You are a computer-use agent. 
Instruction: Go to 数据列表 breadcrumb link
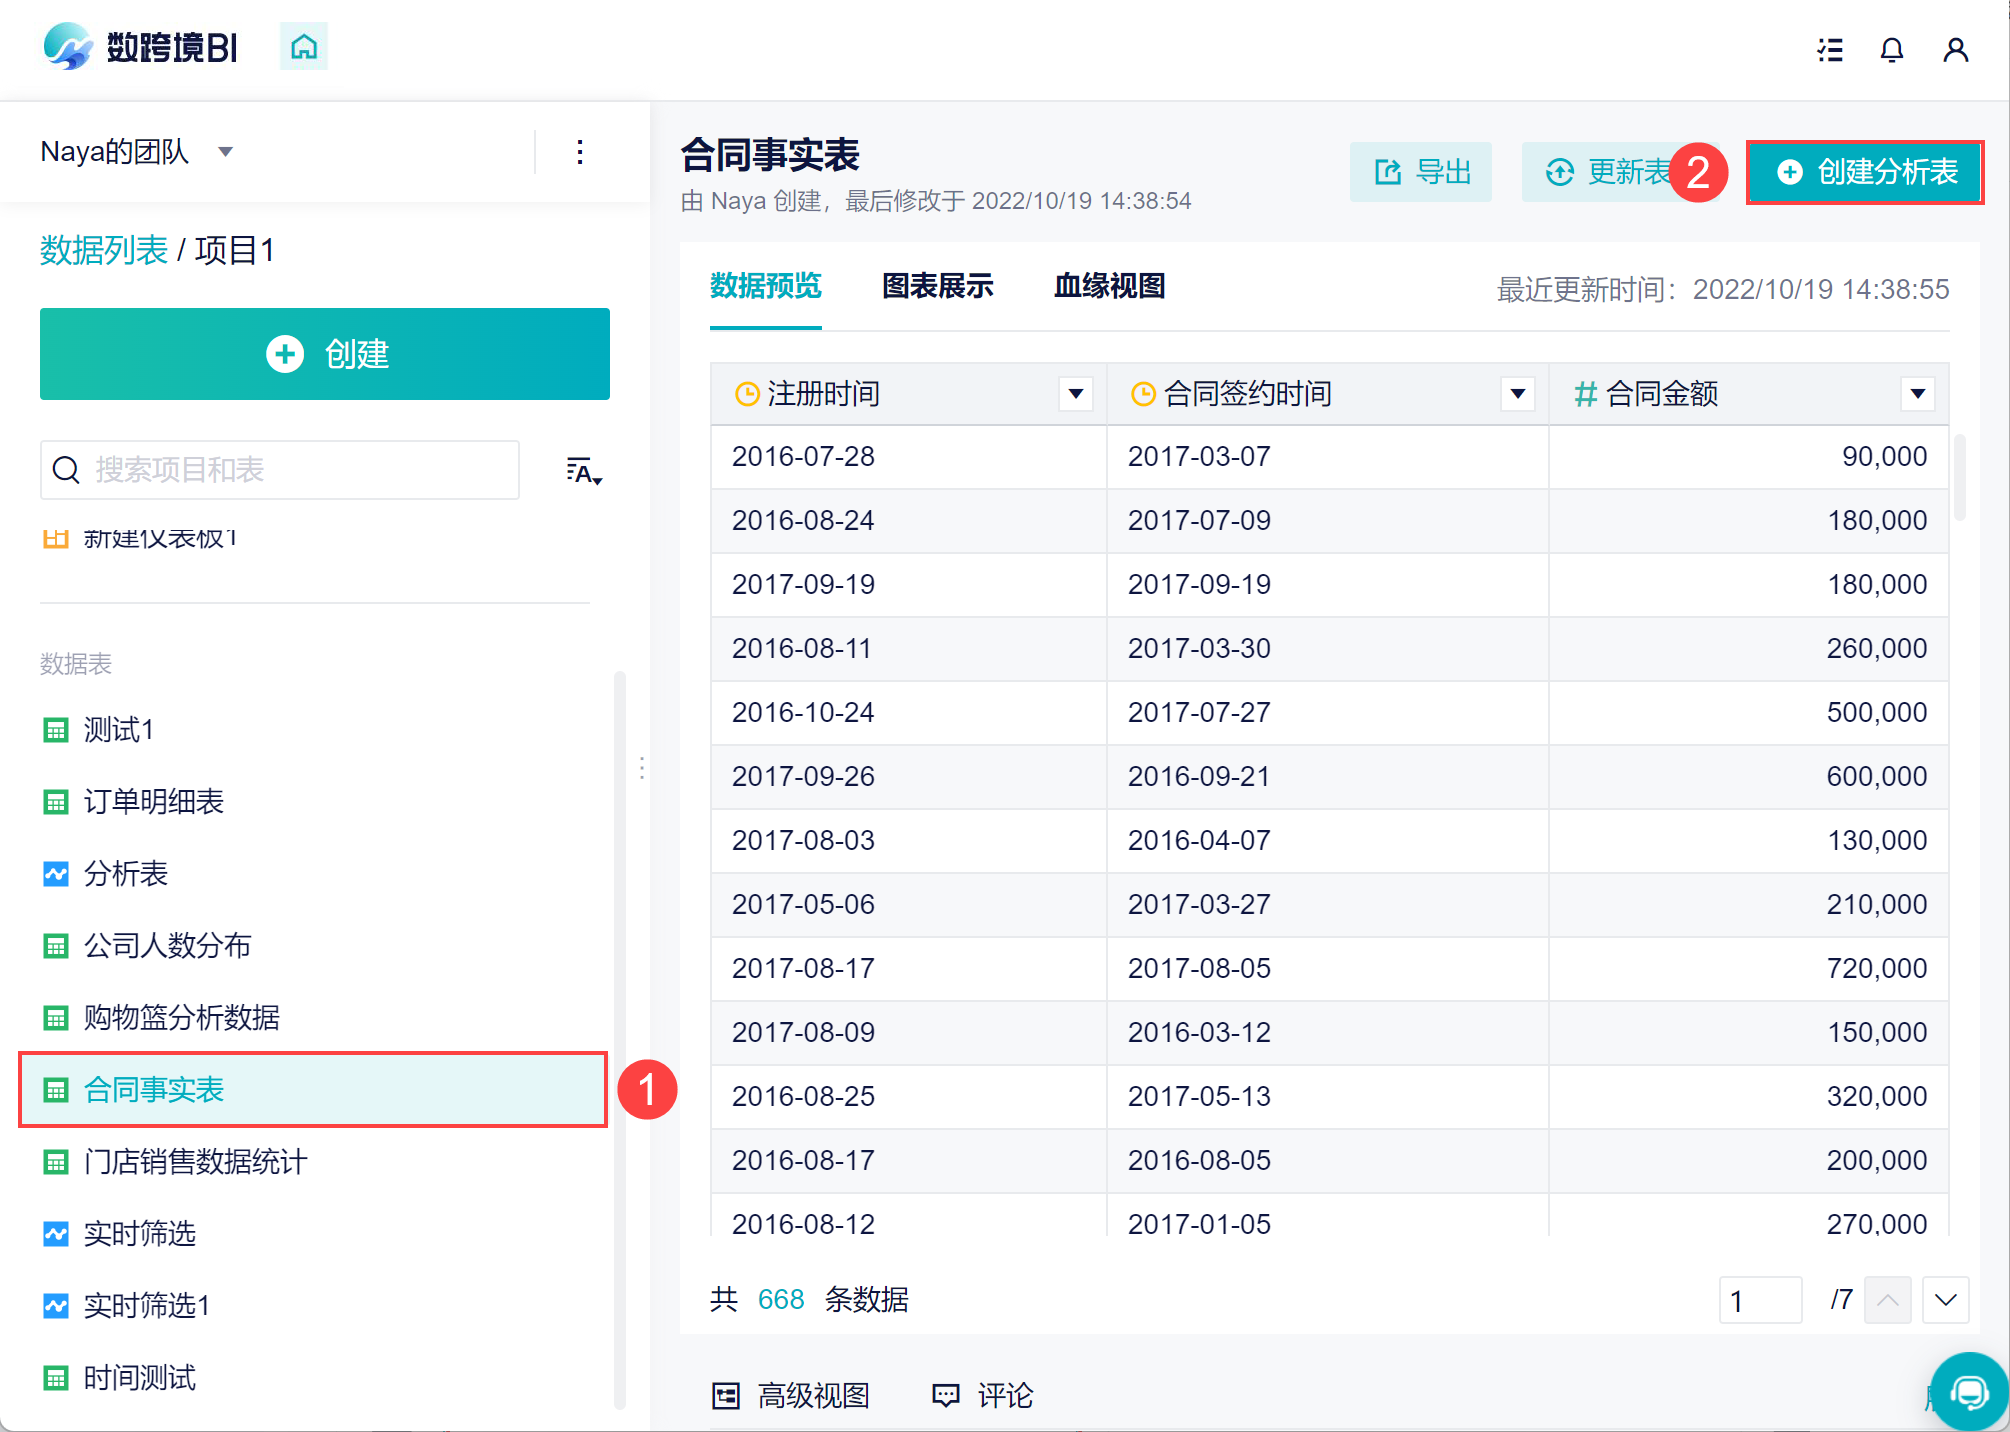(x=104, y=250)
